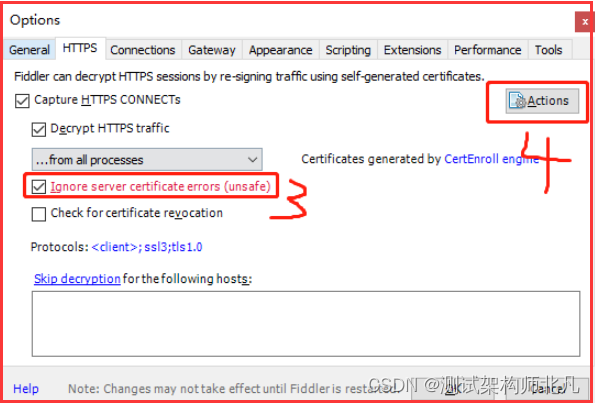
Task: Switch to the Tools tab
Action: coord(549,50)
